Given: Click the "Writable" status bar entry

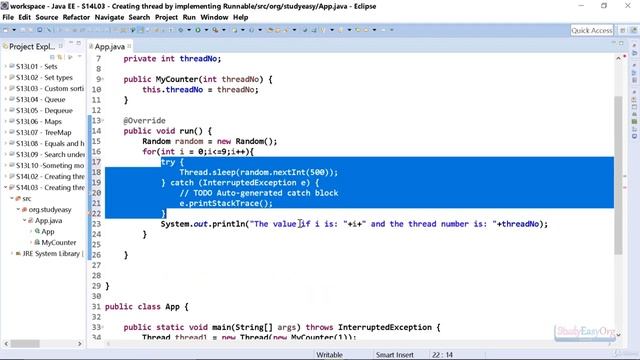Looking at the screenshot, I should click(329, 355).
